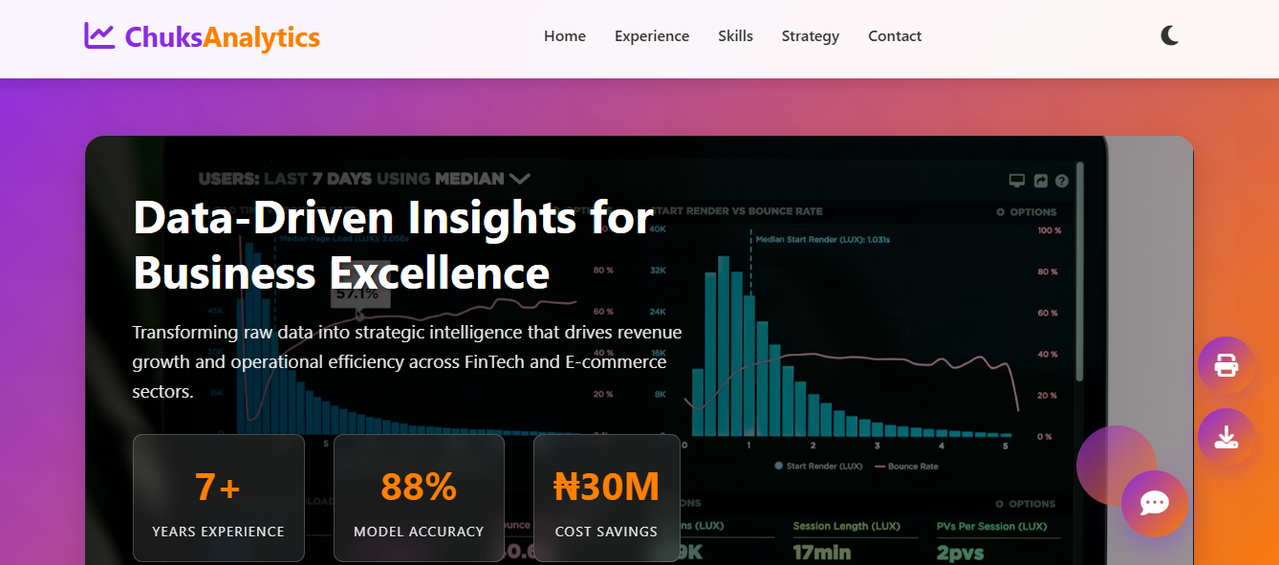The image size is (1279, 565).
Task: Open the Skills nav item
Action: tap(735, 36)
